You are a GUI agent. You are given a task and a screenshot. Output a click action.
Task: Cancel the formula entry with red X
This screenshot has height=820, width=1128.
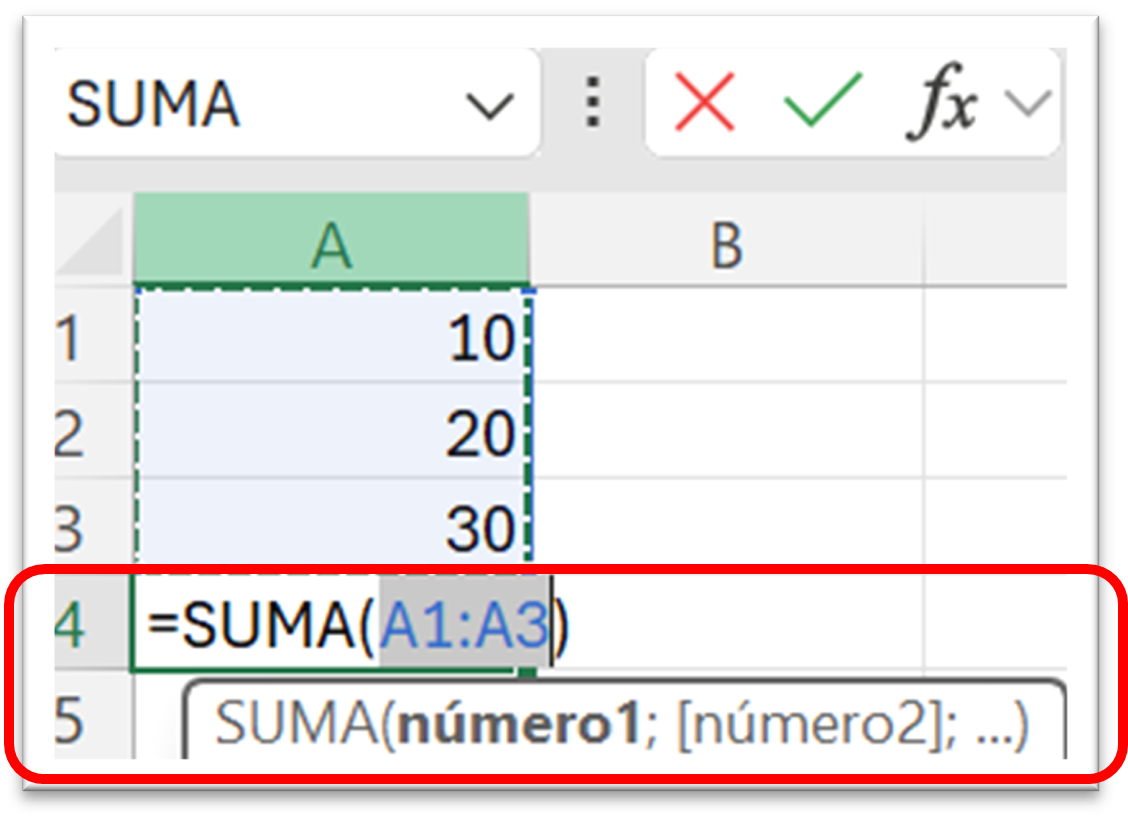704,104
